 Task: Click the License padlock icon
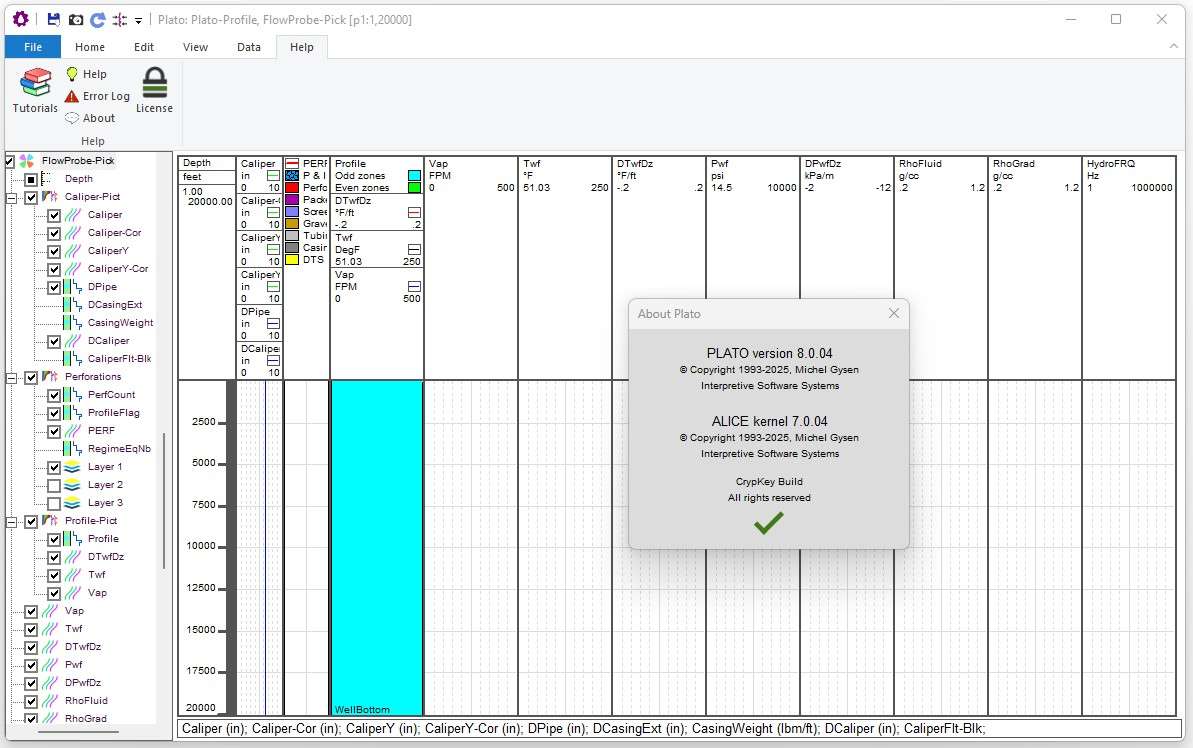tap(154, 82)
